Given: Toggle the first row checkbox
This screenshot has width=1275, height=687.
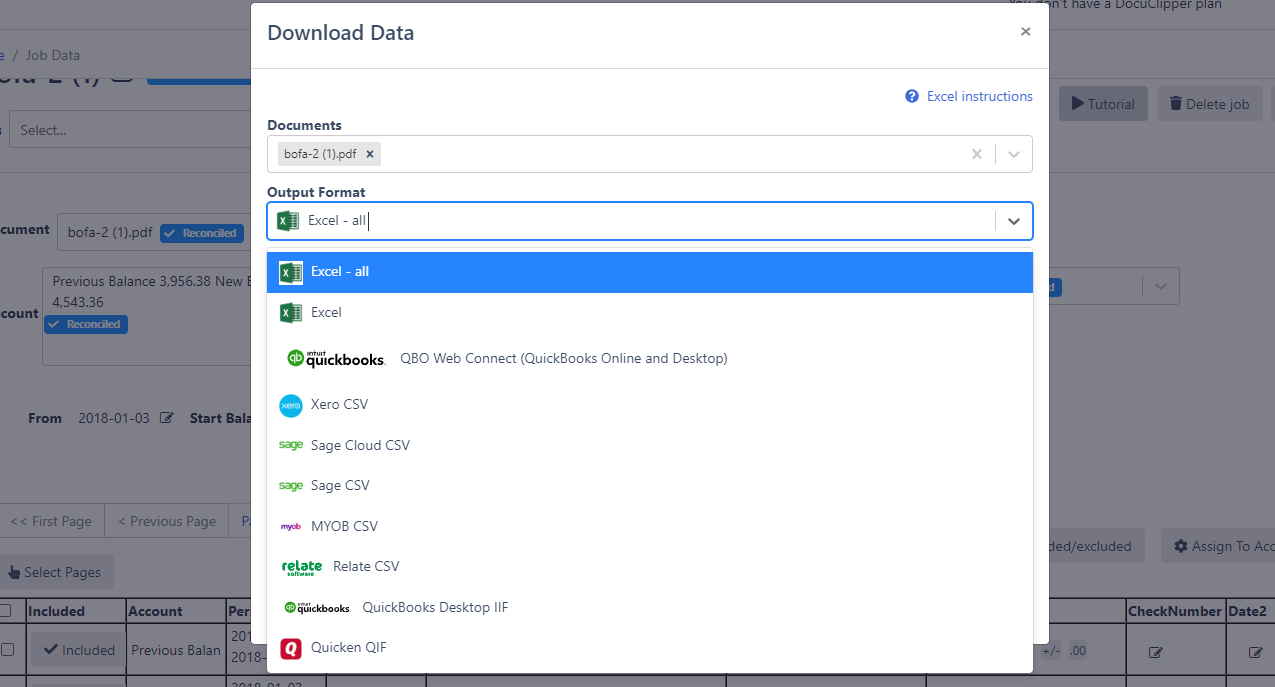Looking at the screenshot, I should (x=8, y=650).
